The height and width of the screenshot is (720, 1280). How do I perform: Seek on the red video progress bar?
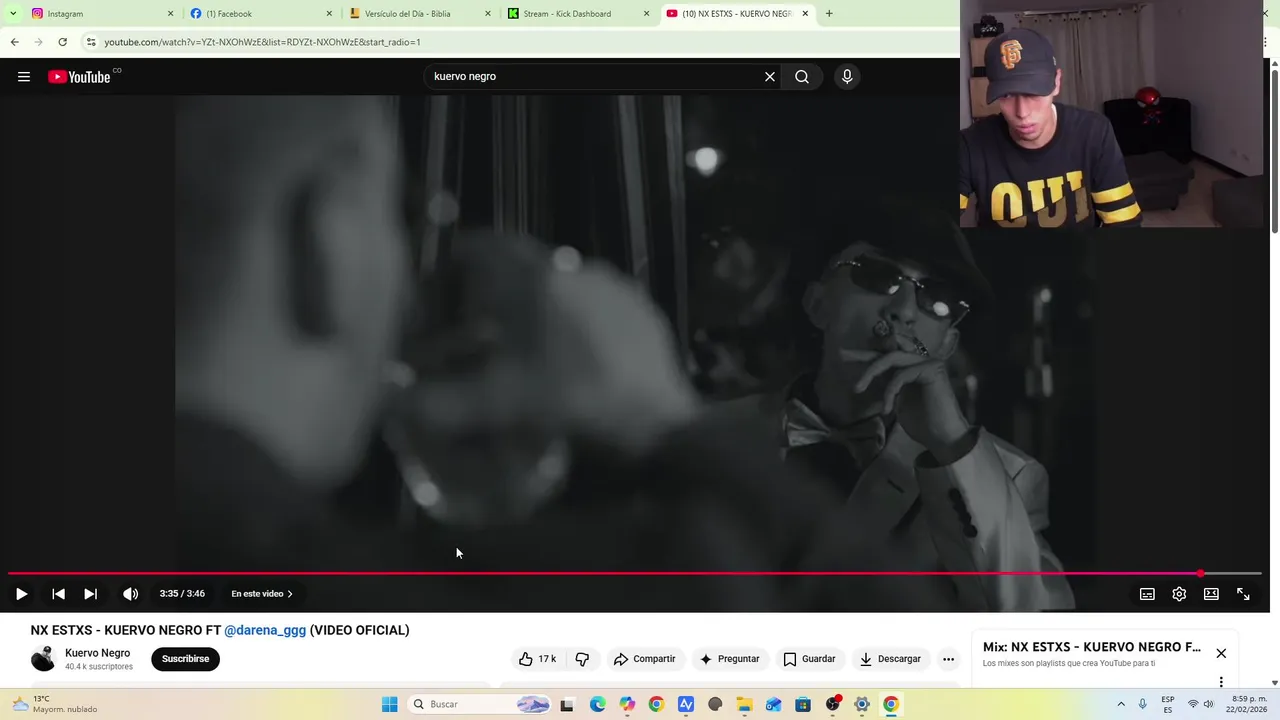tap(634, 574)
